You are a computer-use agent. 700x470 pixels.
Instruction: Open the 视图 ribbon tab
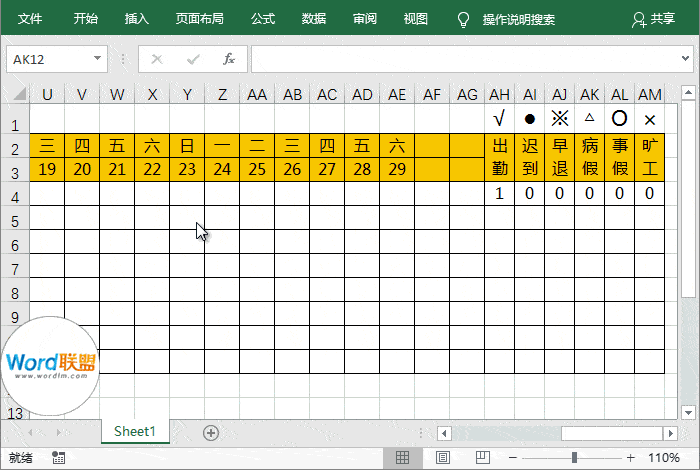[416, 19]
